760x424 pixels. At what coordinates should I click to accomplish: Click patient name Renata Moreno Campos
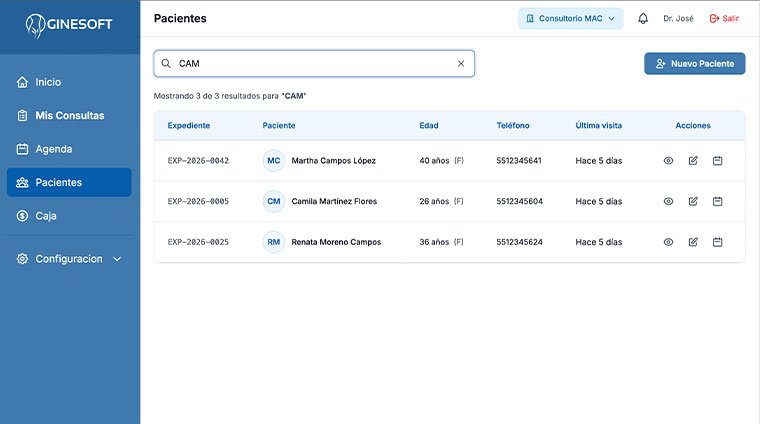point(336,242)
